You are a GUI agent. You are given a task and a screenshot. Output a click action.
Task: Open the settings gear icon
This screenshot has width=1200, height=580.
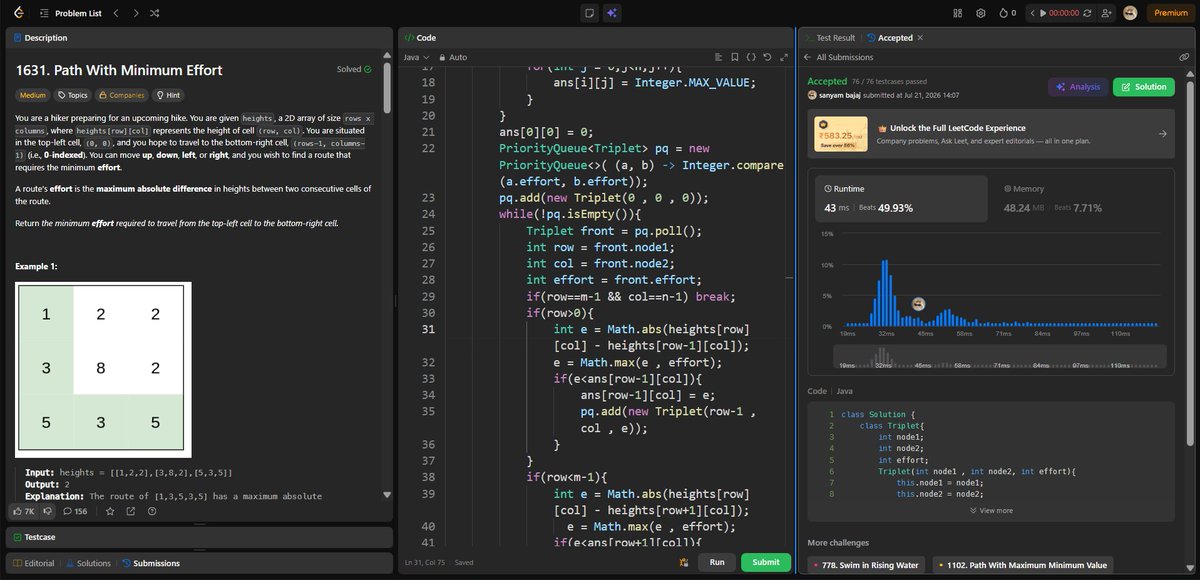point(981,13)
